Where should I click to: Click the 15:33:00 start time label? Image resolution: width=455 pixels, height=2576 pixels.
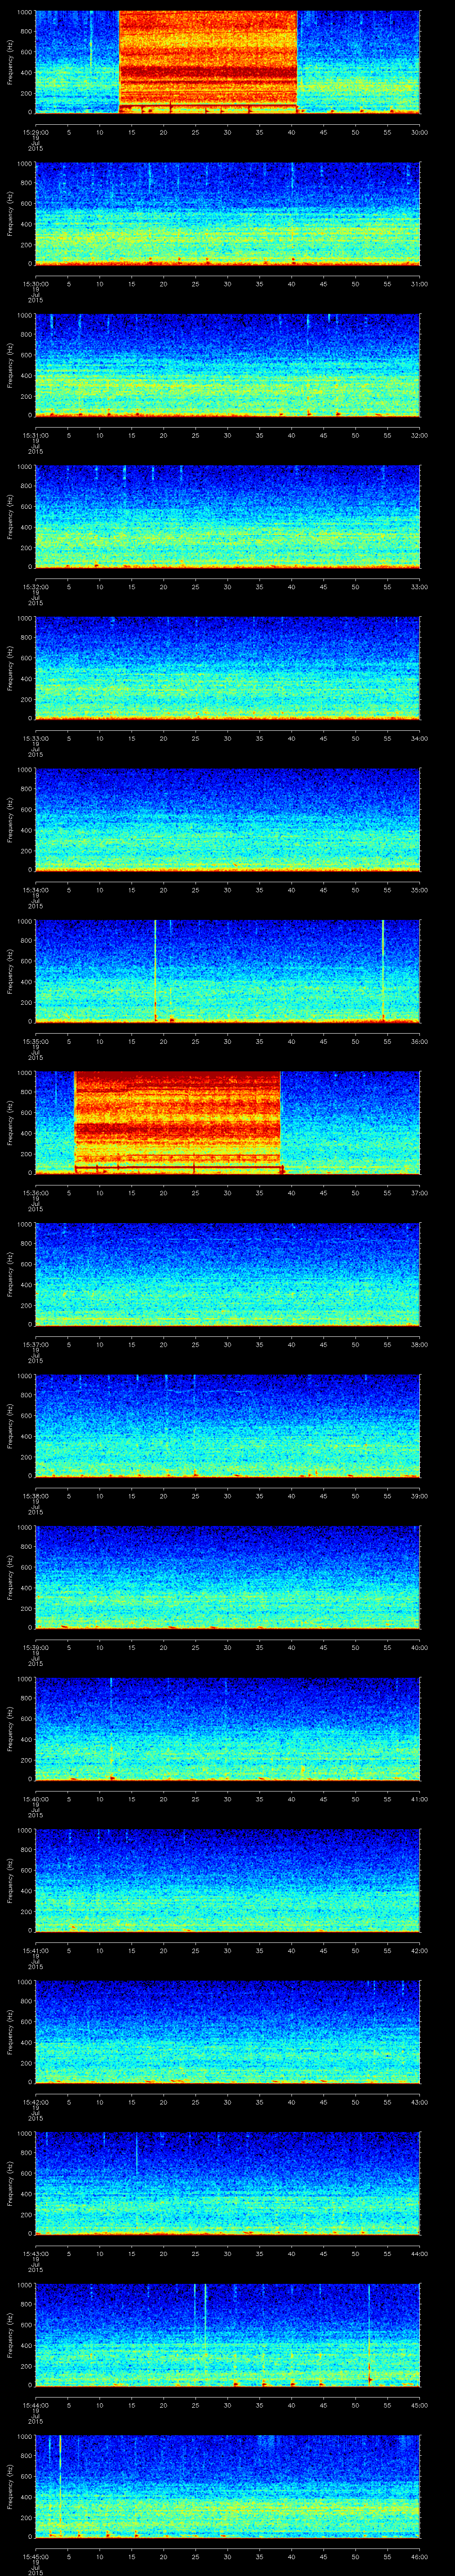[x=35, y=738]
